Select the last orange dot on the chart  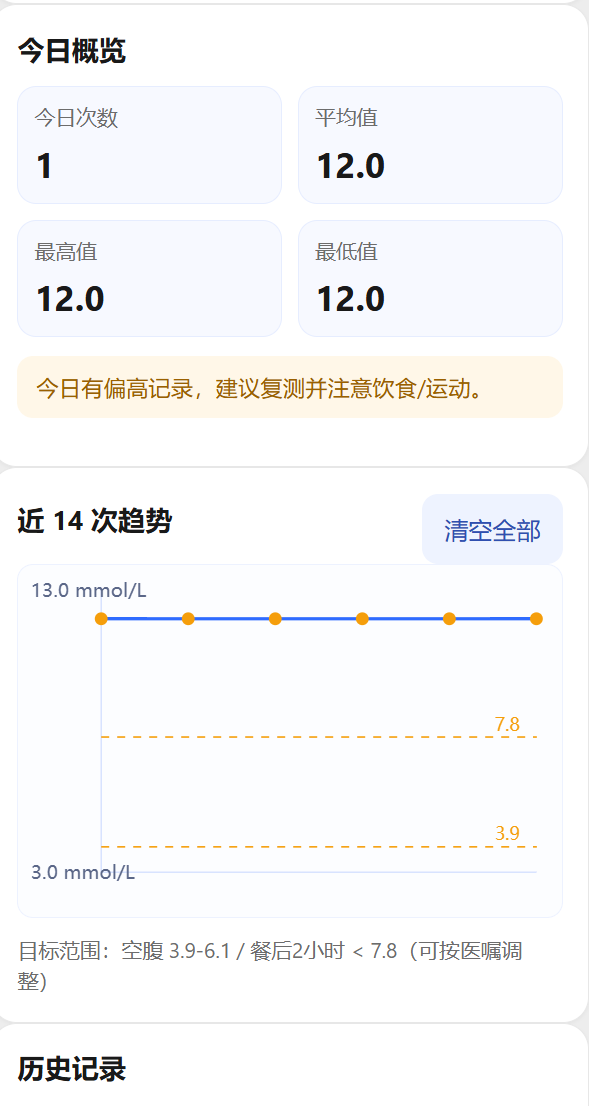[535, 619]
